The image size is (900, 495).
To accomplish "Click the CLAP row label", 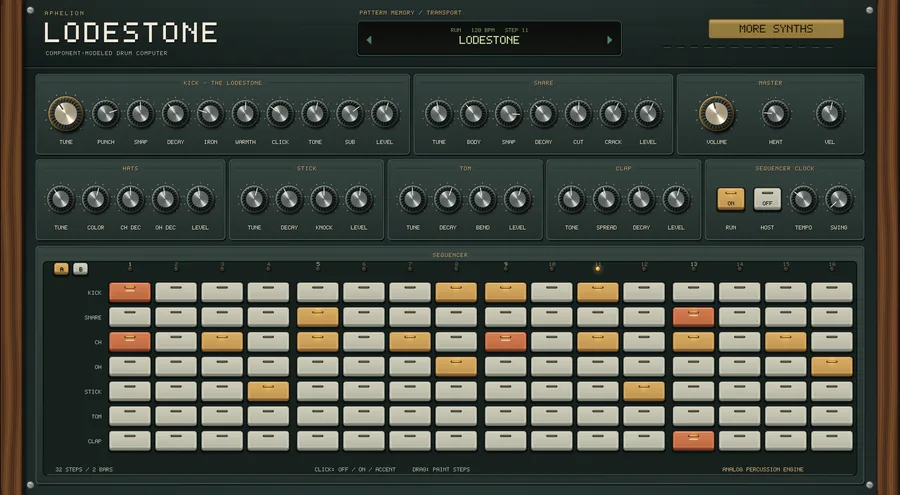I will tap(95, 442).
